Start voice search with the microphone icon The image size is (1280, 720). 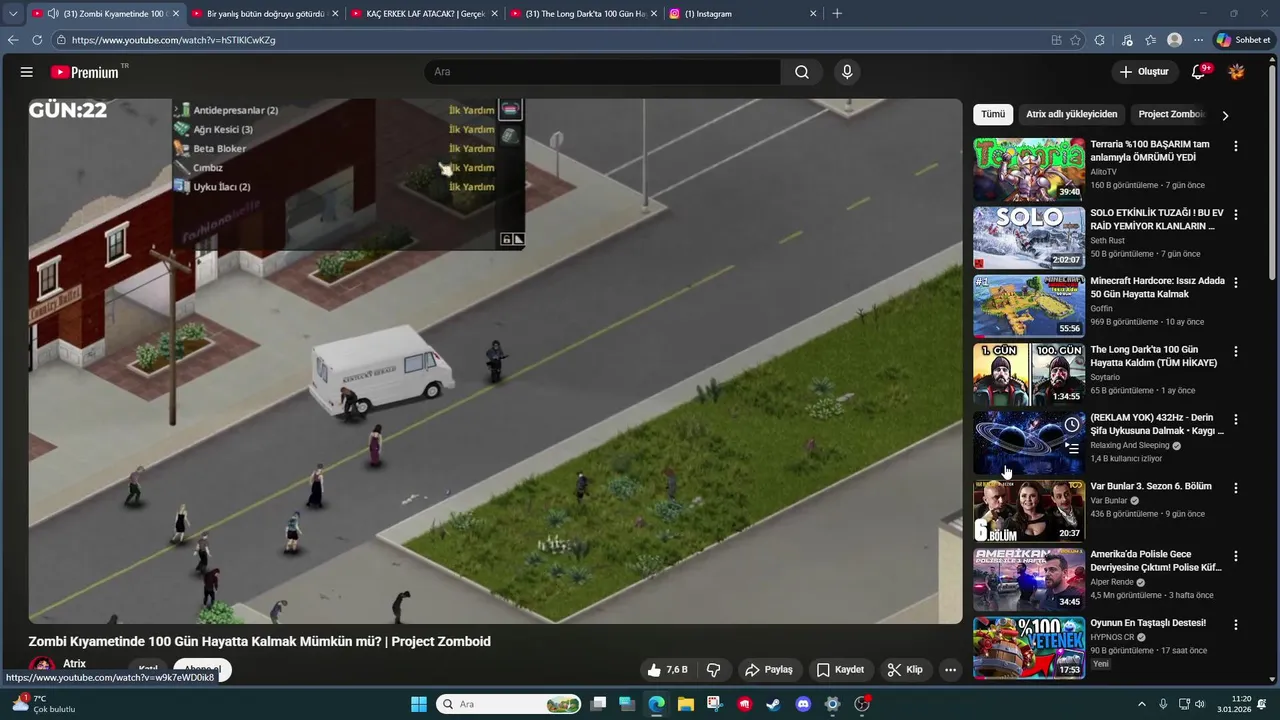pyautogui.click(x=847, y=72)
